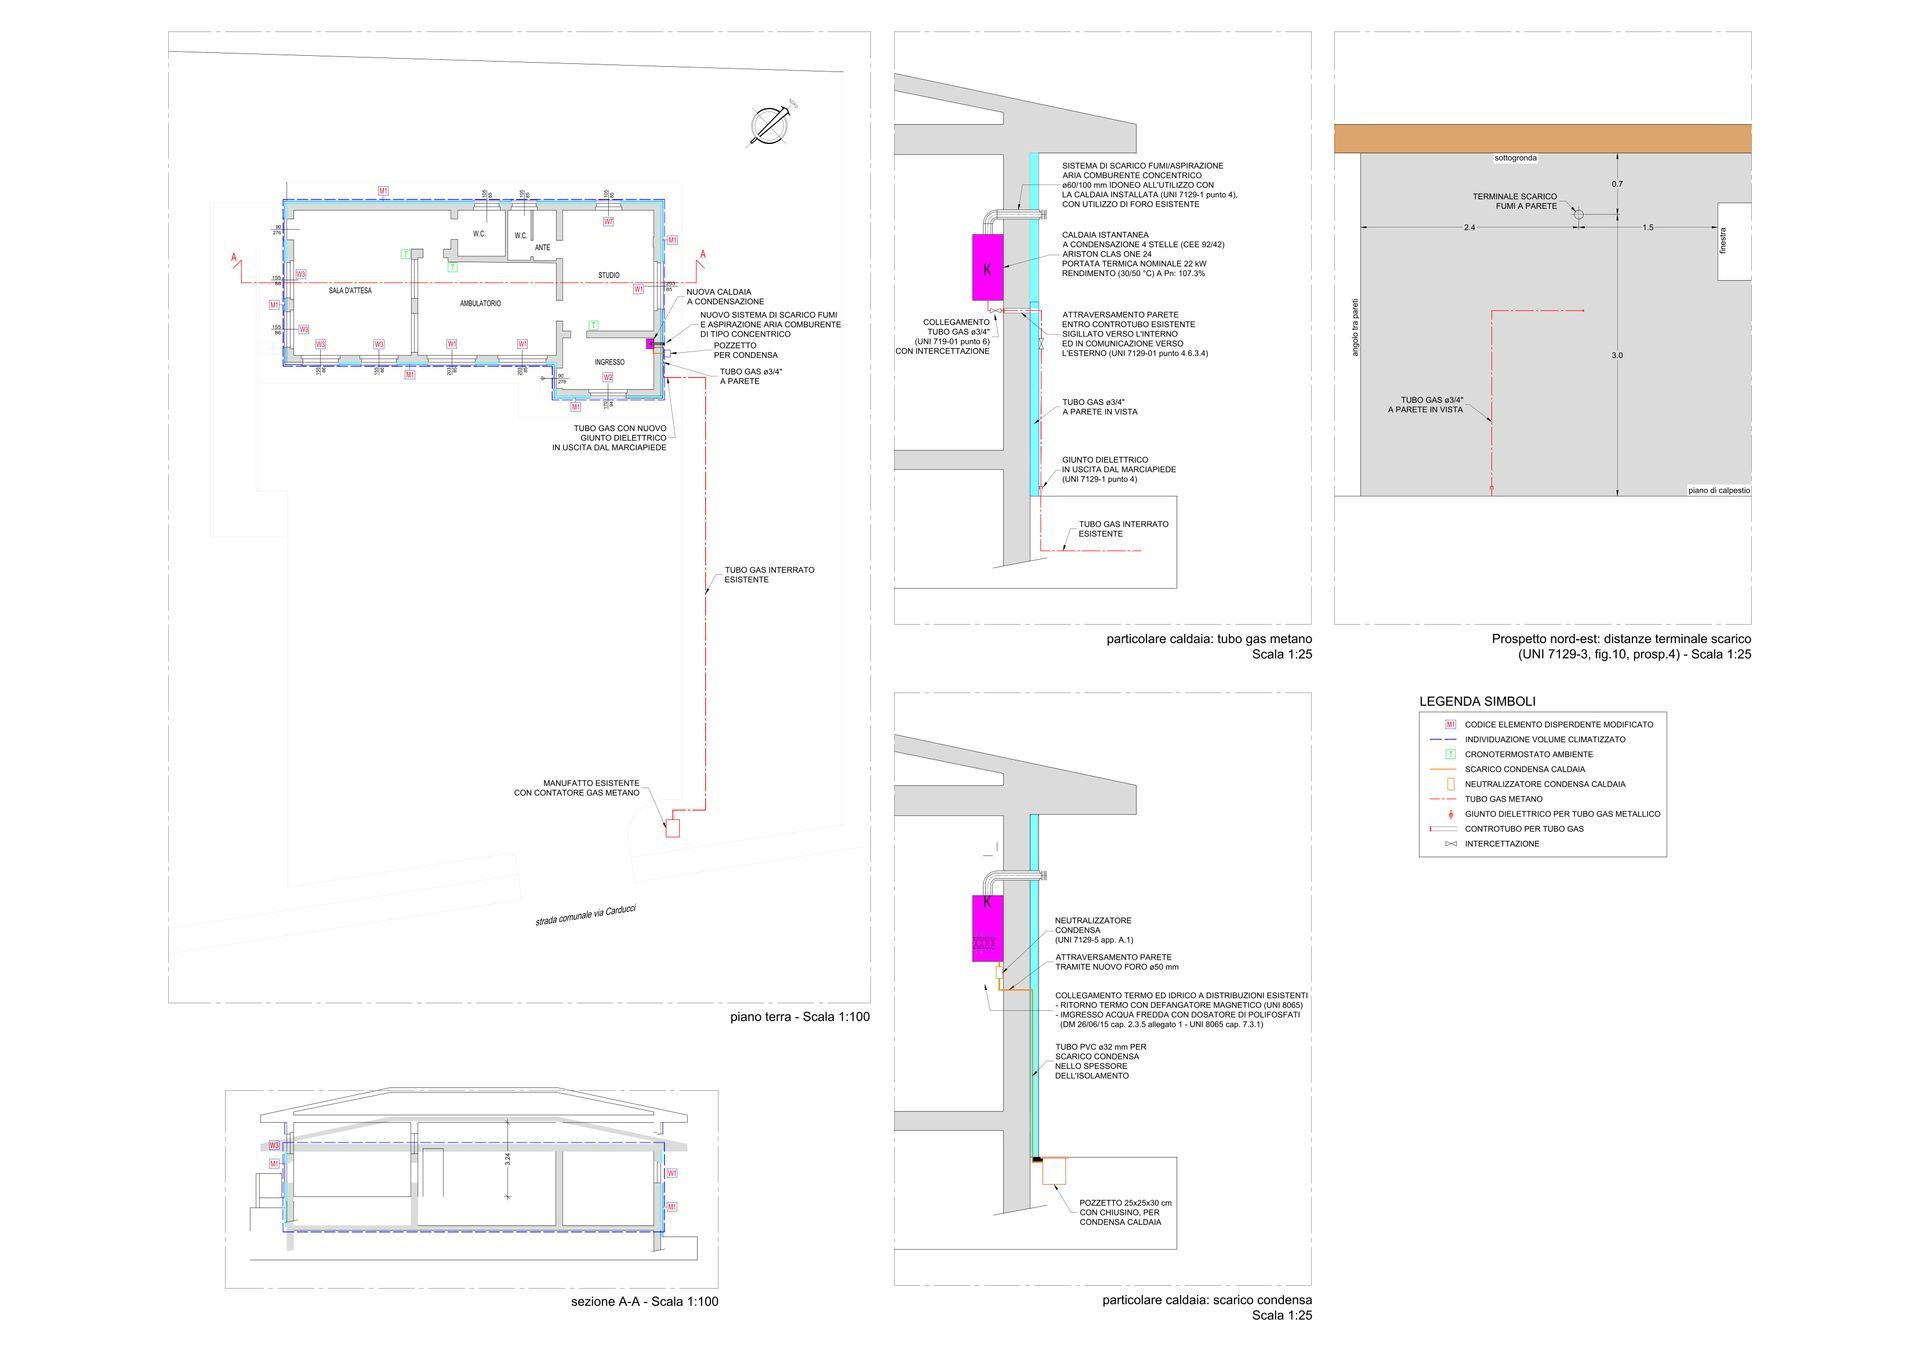The image size is (1920, 1356).
Task: Click the W7 window tag in plan
Action: [x=608, y=221]
